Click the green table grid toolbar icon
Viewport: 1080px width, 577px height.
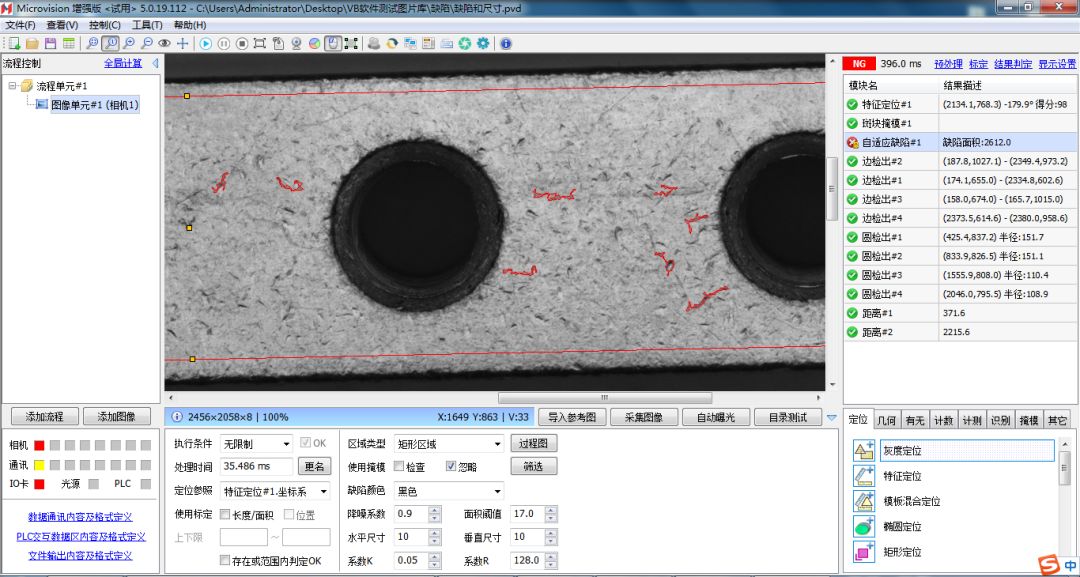coord(69,43)
